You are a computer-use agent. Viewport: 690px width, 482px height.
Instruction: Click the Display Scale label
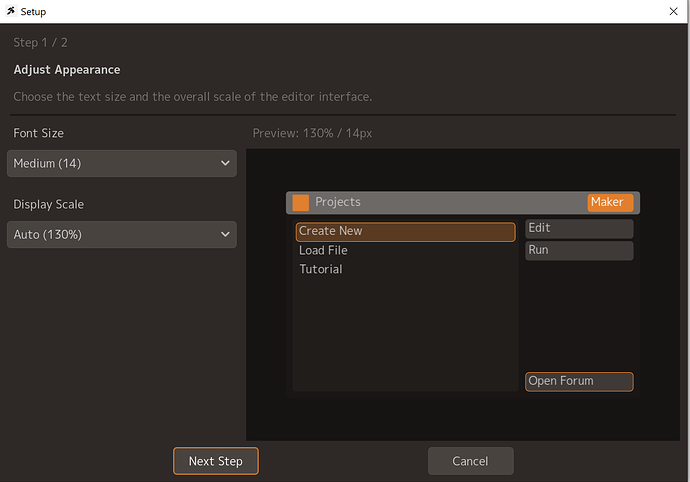pos(48,205)
